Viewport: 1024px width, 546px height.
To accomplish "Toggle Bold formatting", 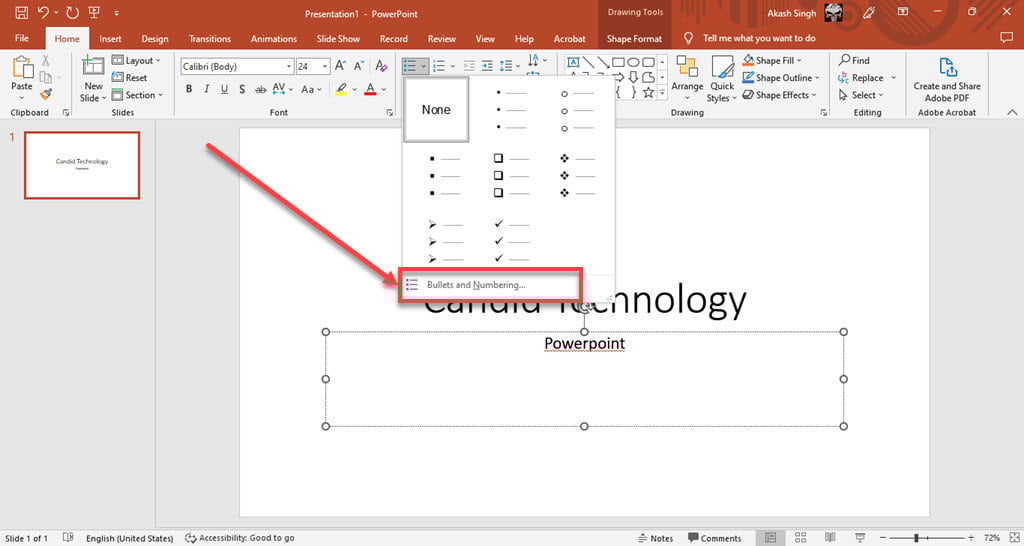I will coord(189,89).
